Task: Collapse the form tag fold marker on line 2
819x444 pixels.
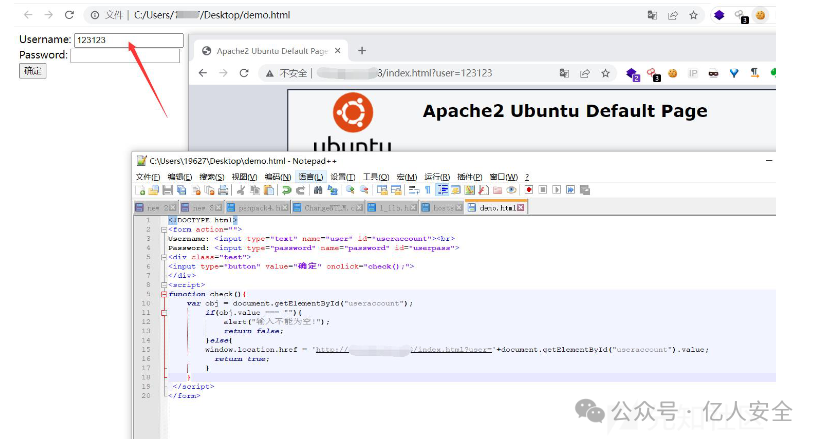Action: coord(164,229)
